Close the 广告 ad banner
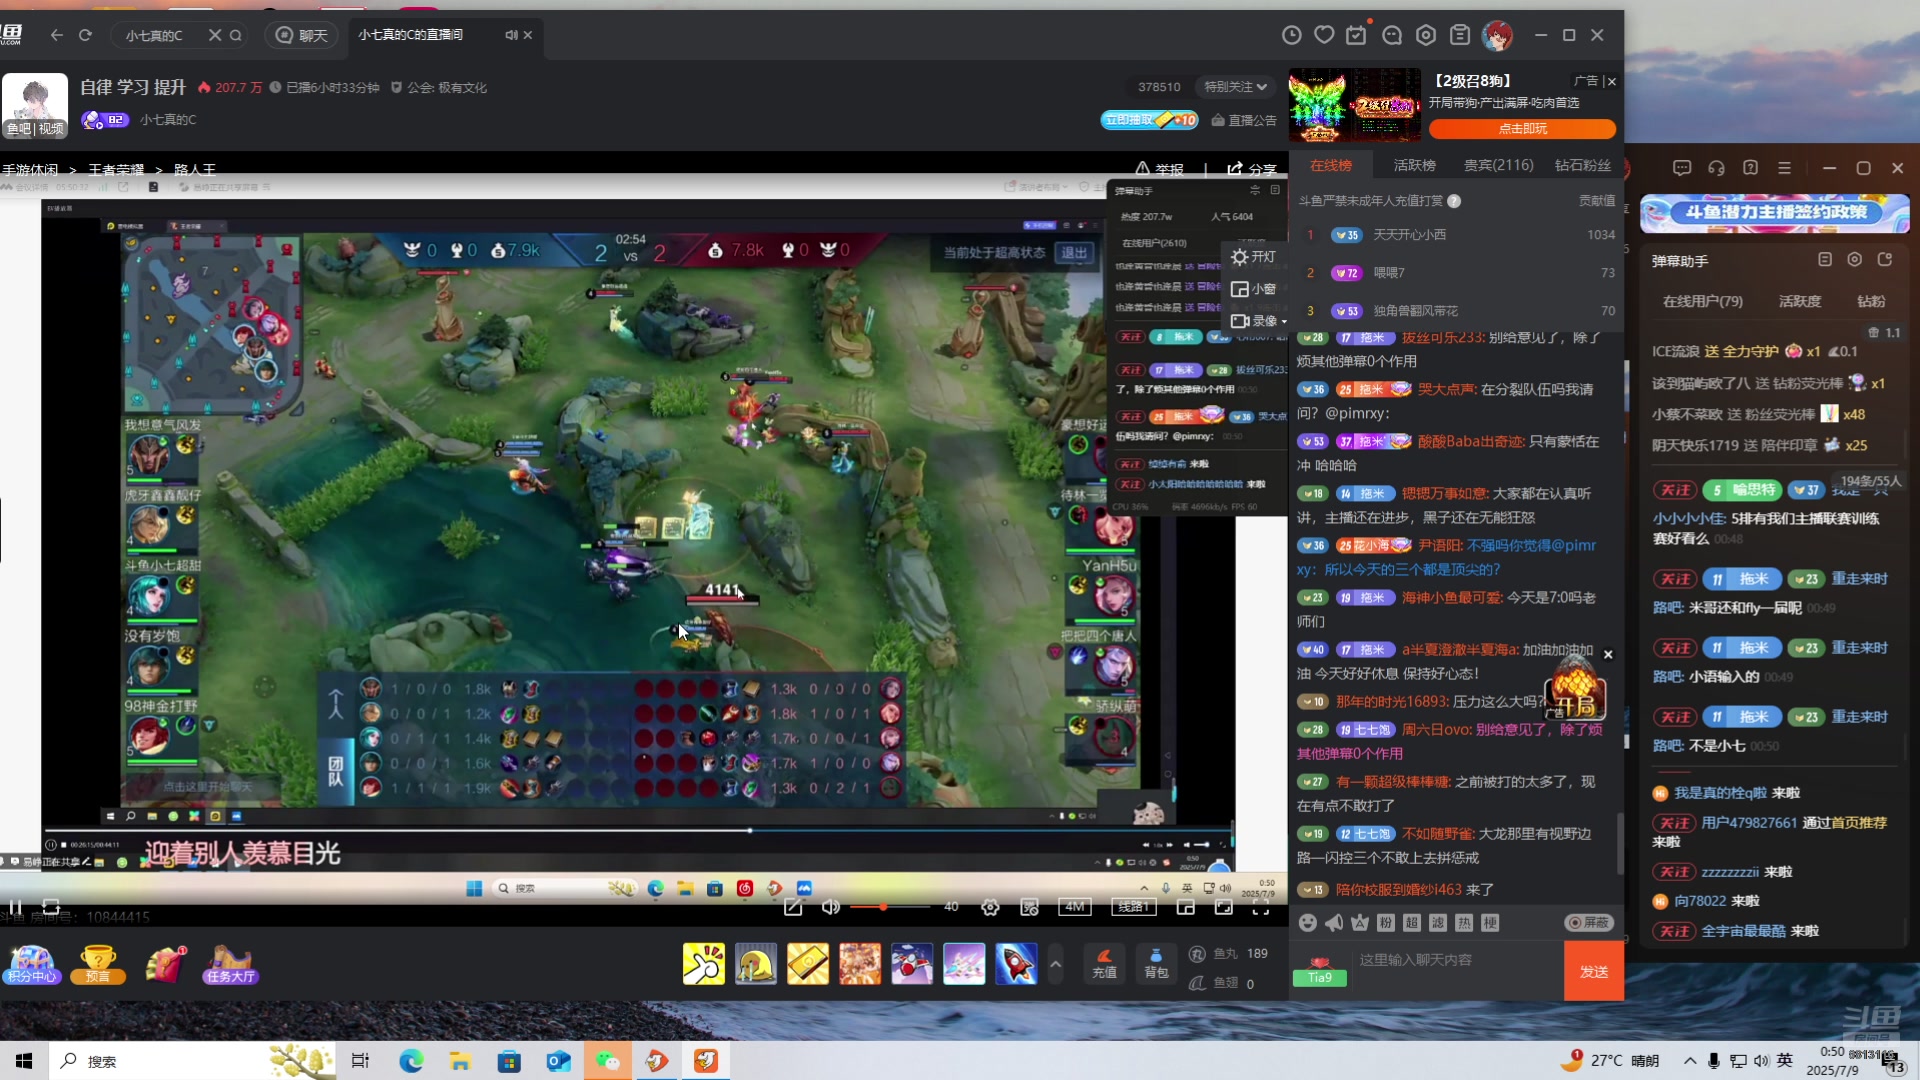The image size is (1920, 1080). (1611, 82)
